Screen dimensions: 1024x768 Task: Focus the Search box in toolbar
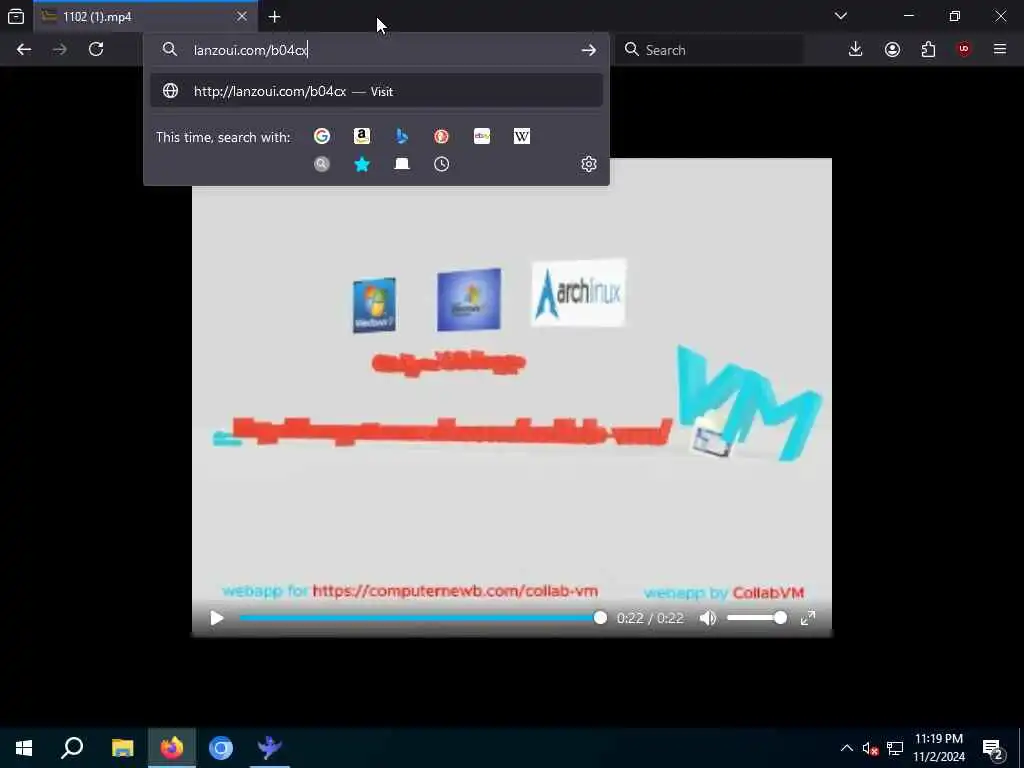pos(710,50)
